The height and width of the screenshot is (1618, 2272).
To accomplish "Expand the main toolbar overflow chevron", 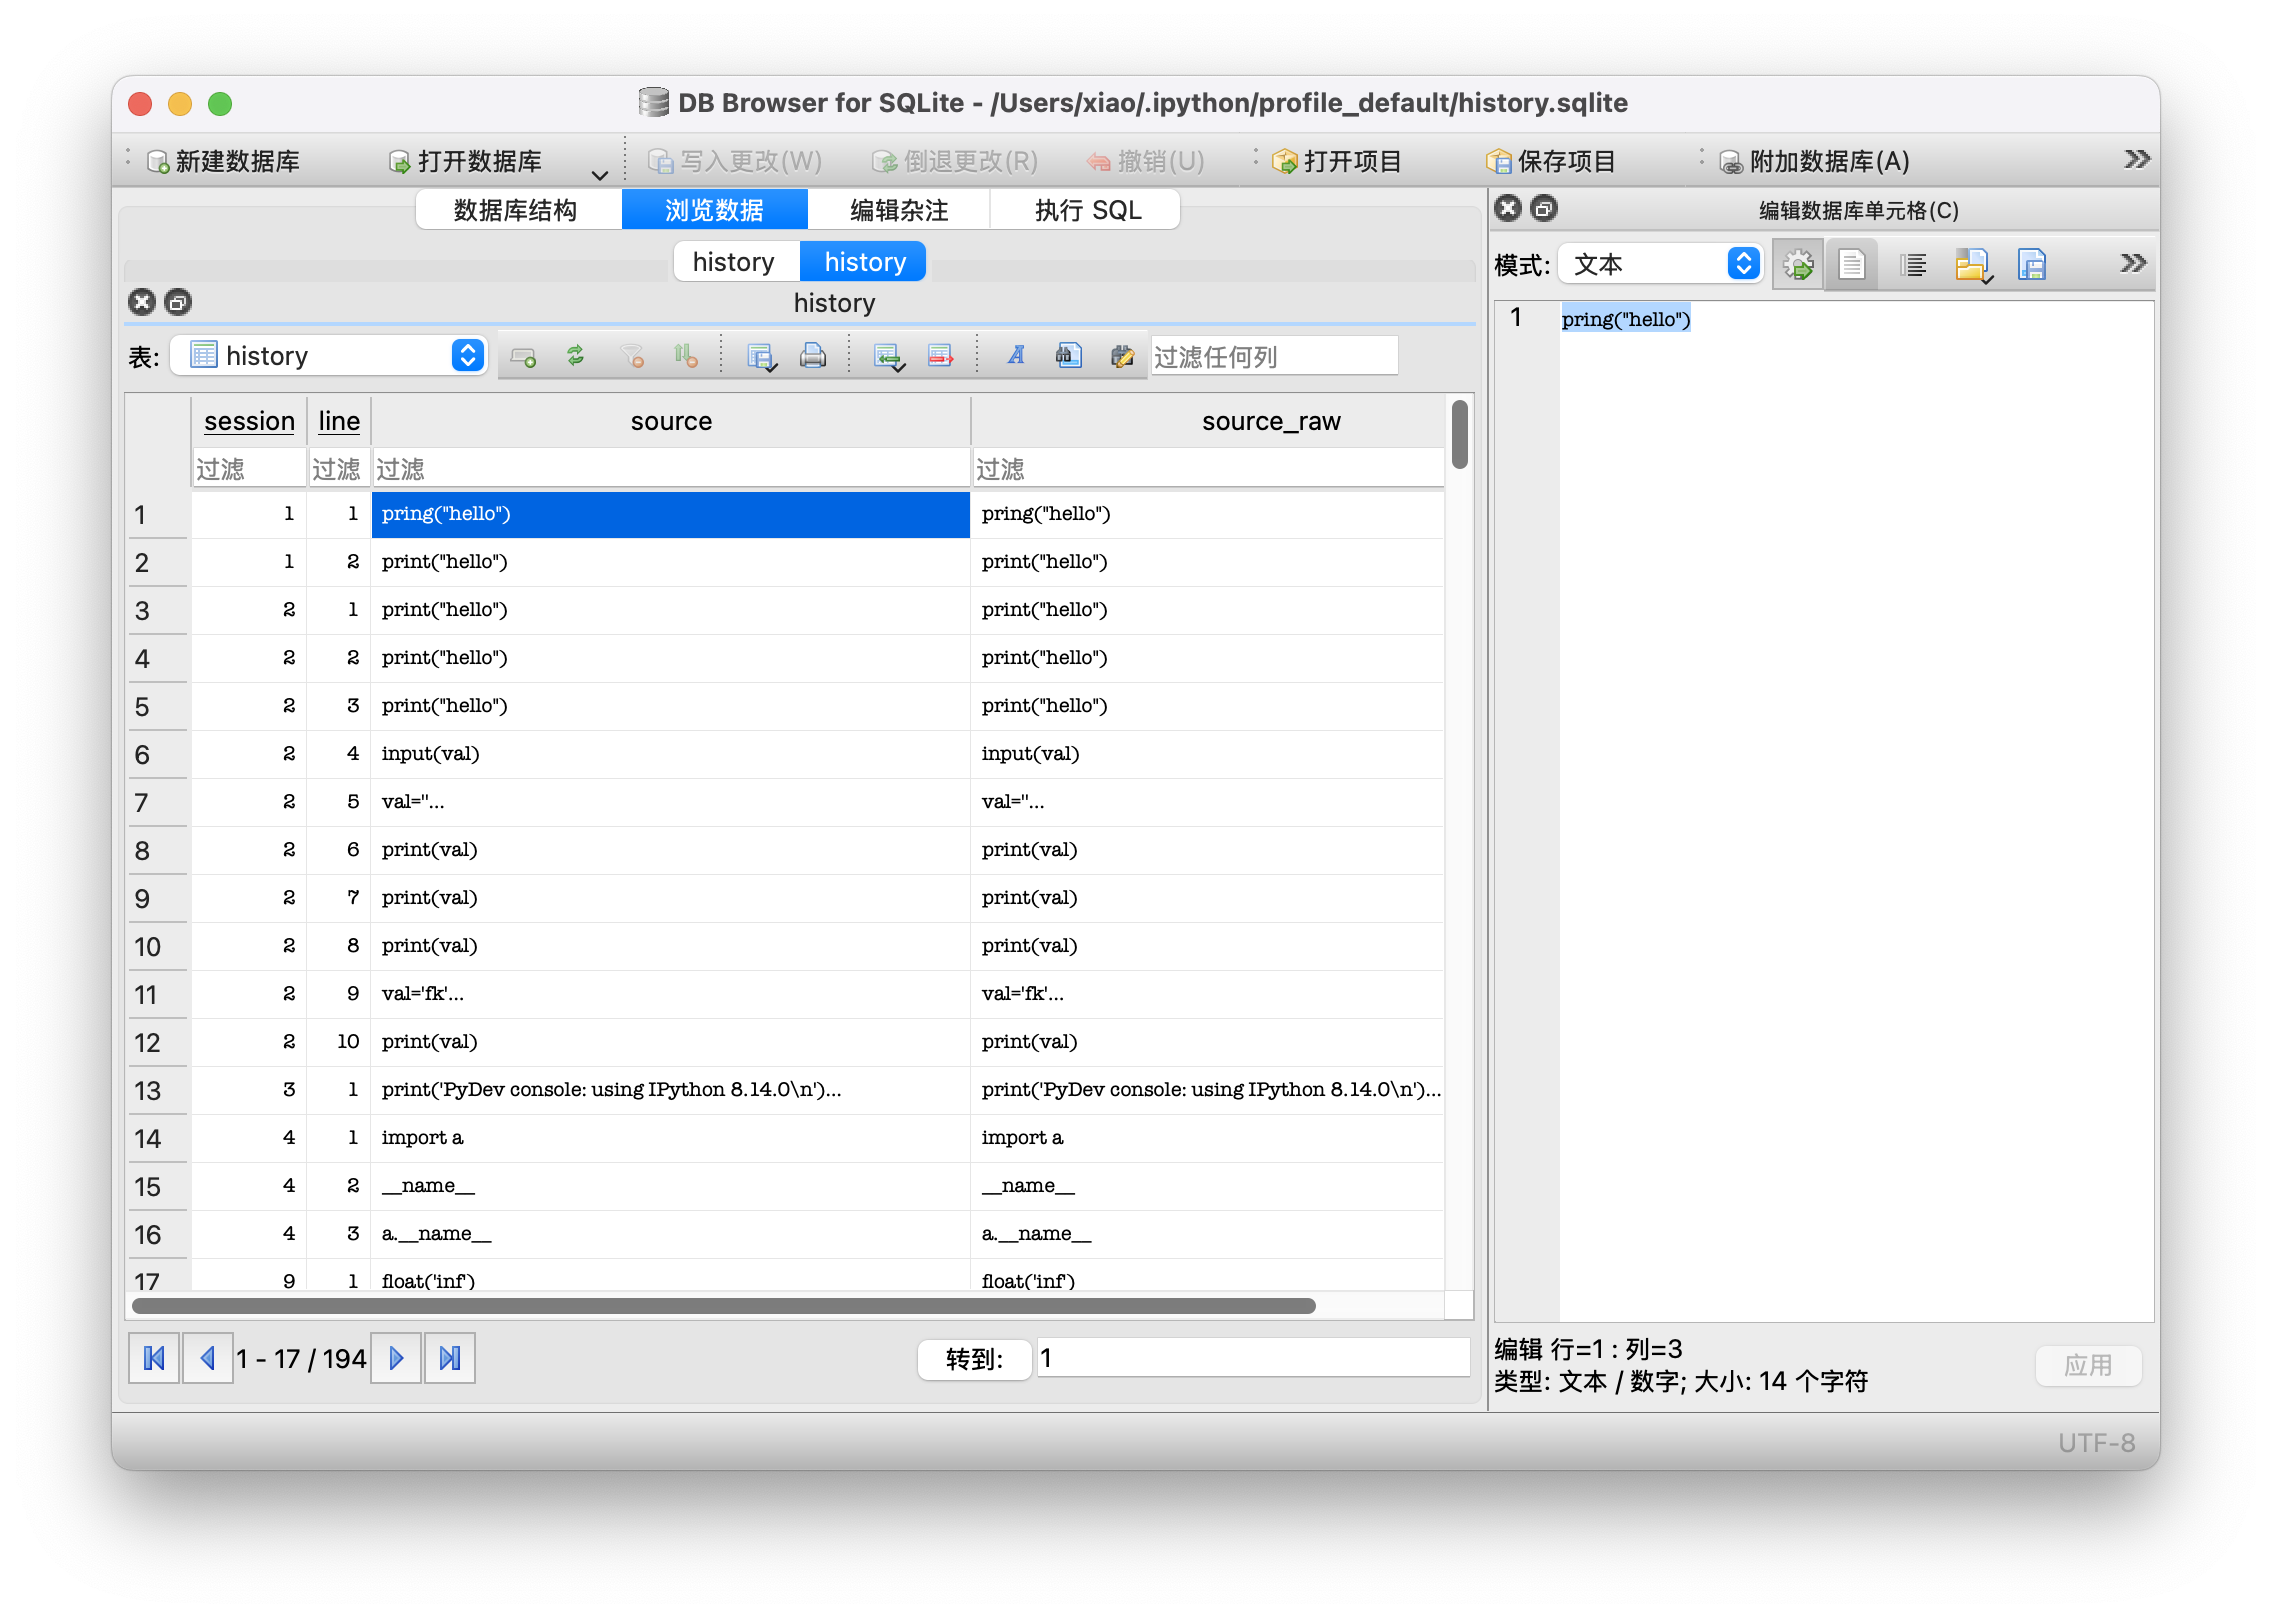I will pos(2136,160).
